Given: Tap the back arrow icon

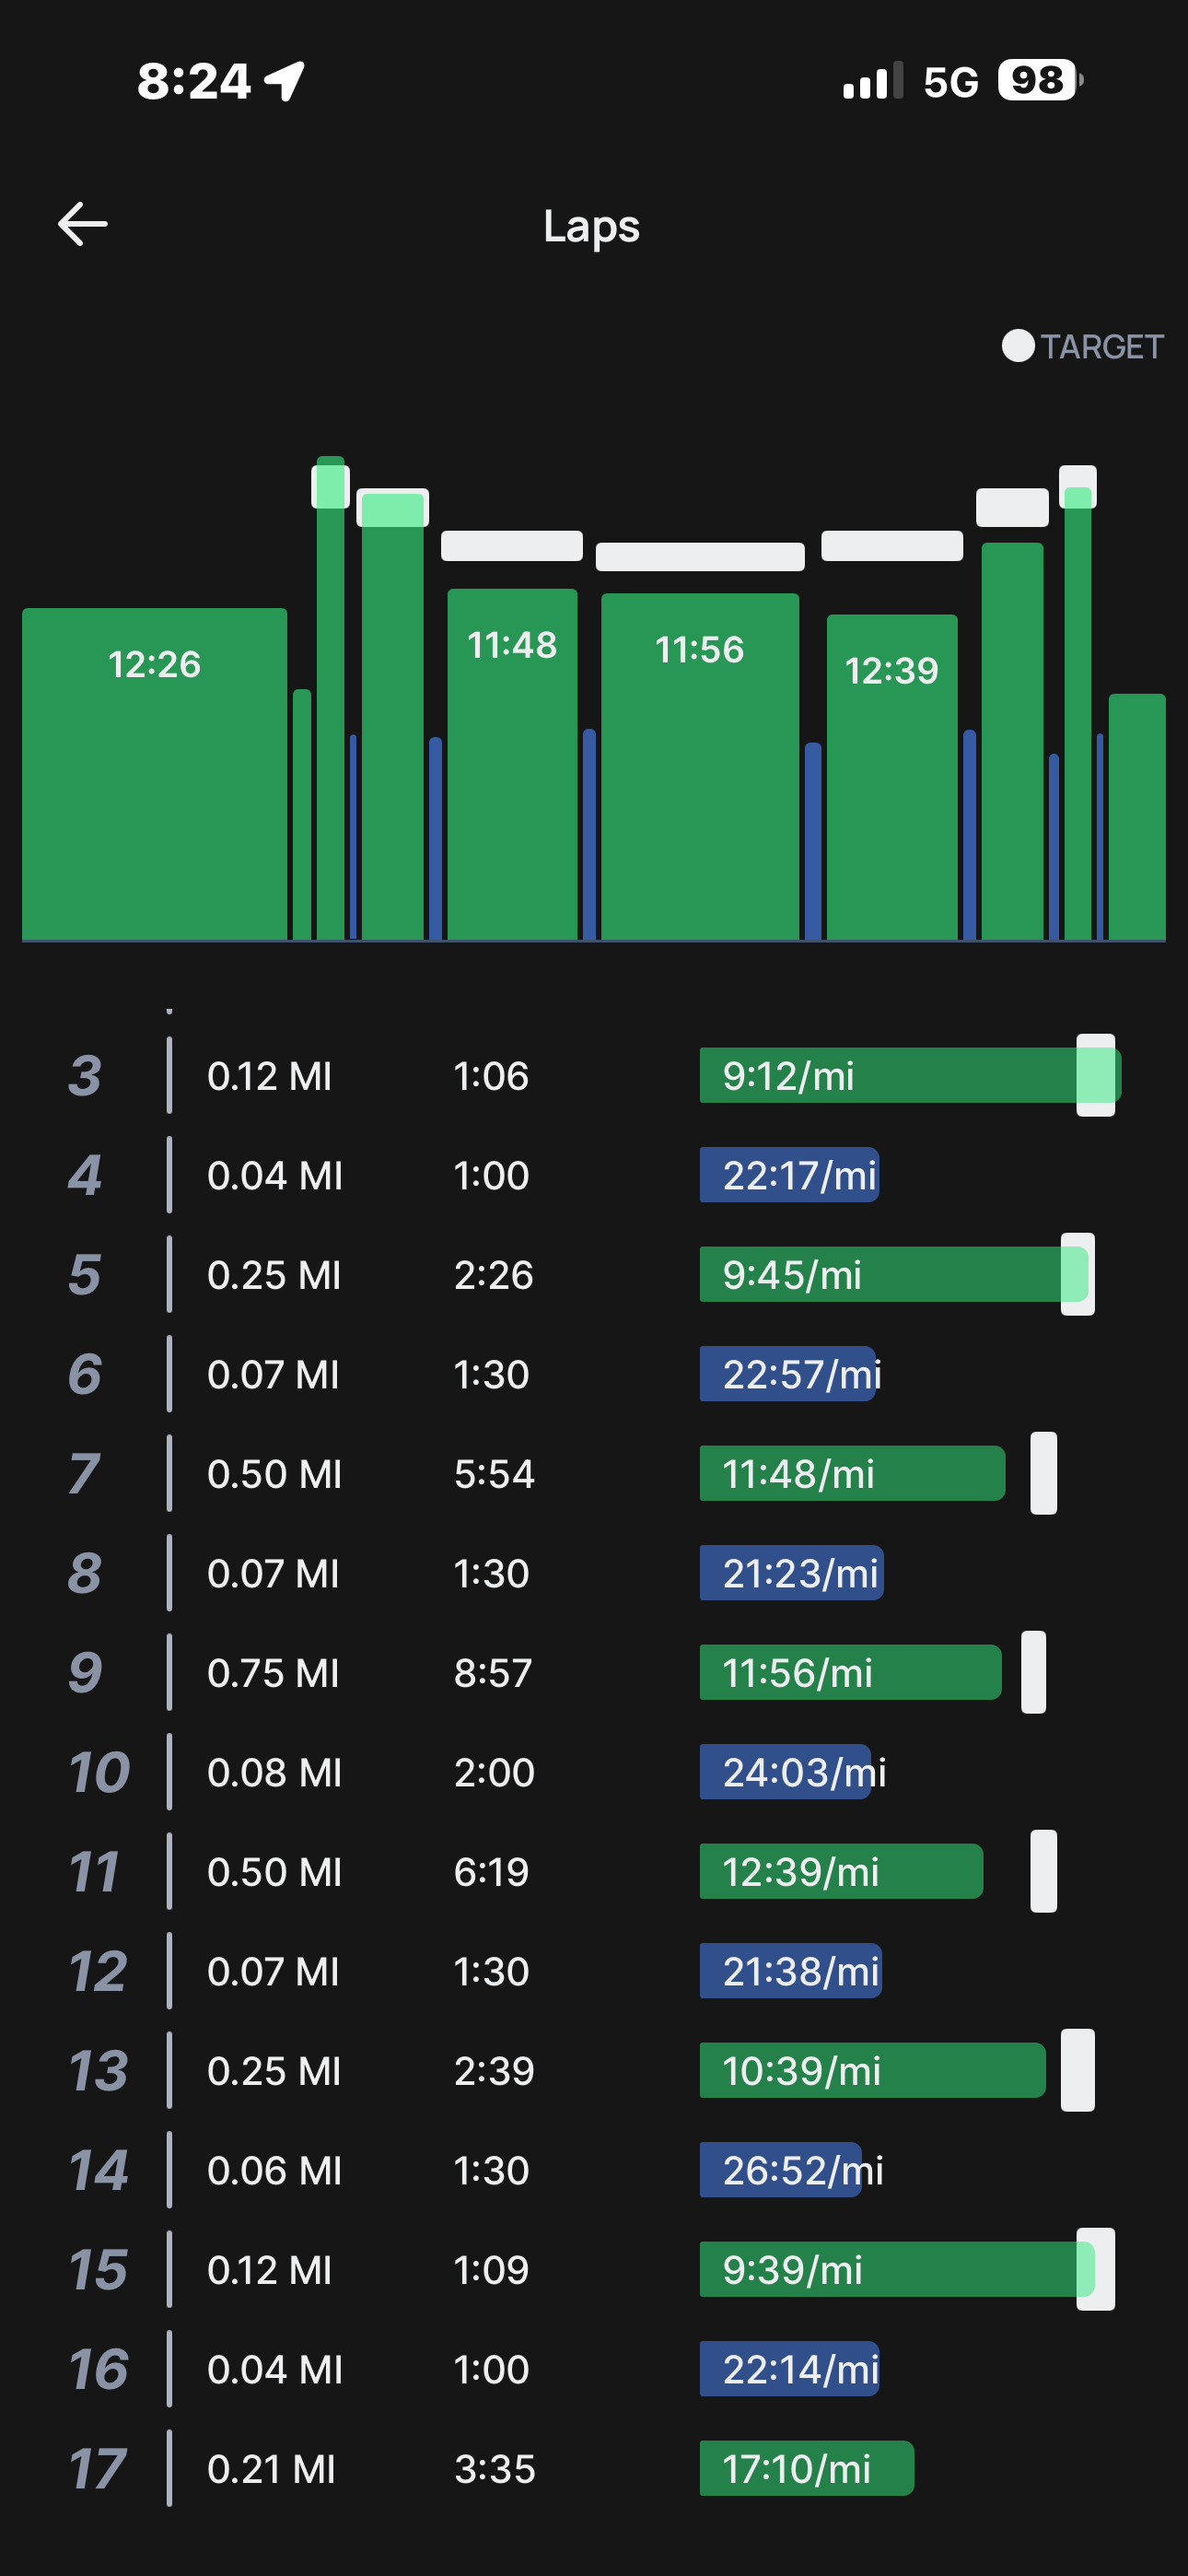Looking at the screenshot, I should click(83, 223).
